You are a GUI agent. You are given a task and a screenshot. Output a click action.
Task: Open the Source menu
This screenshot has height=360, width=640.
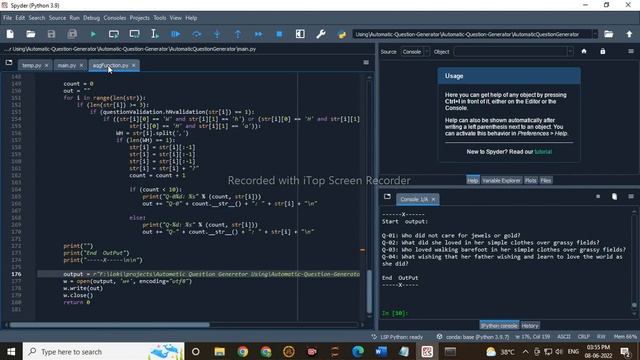57,18
